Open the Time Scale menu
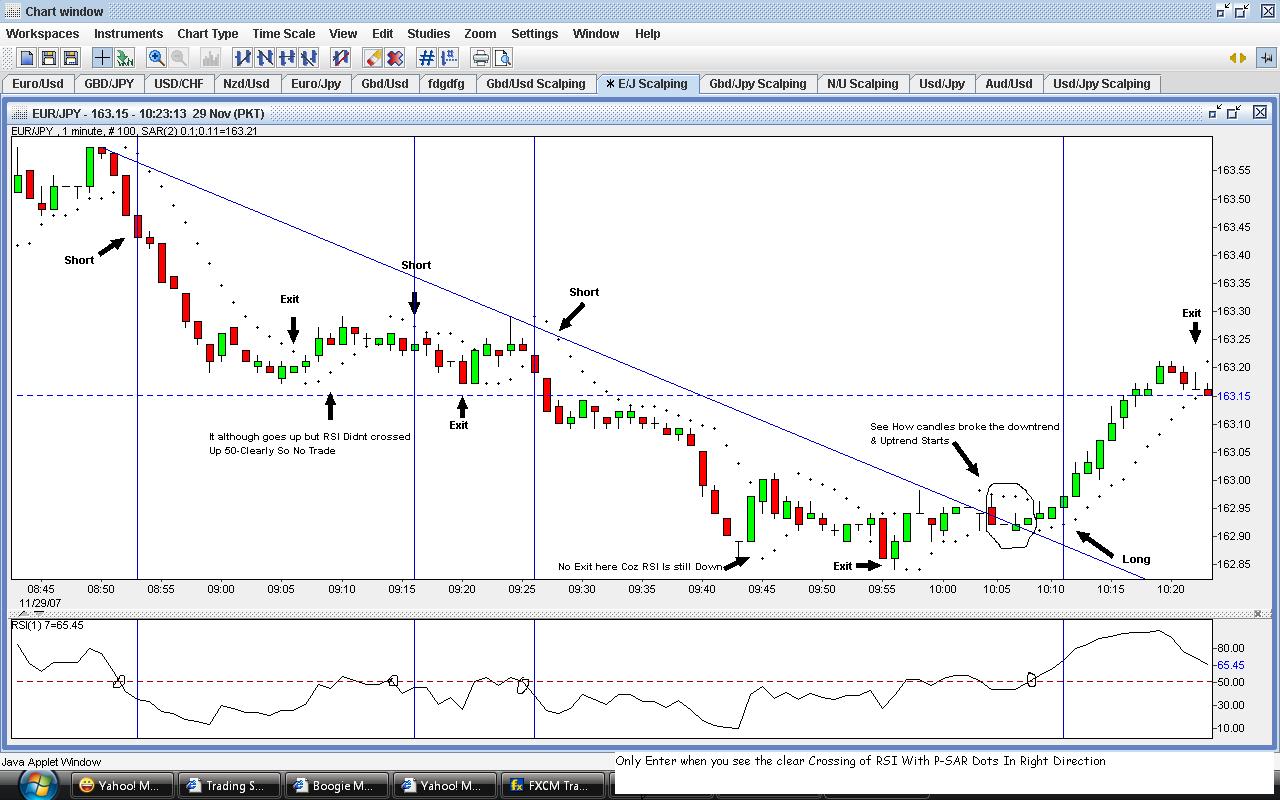This screenshot has width=1280, height=800. (283, 33)
